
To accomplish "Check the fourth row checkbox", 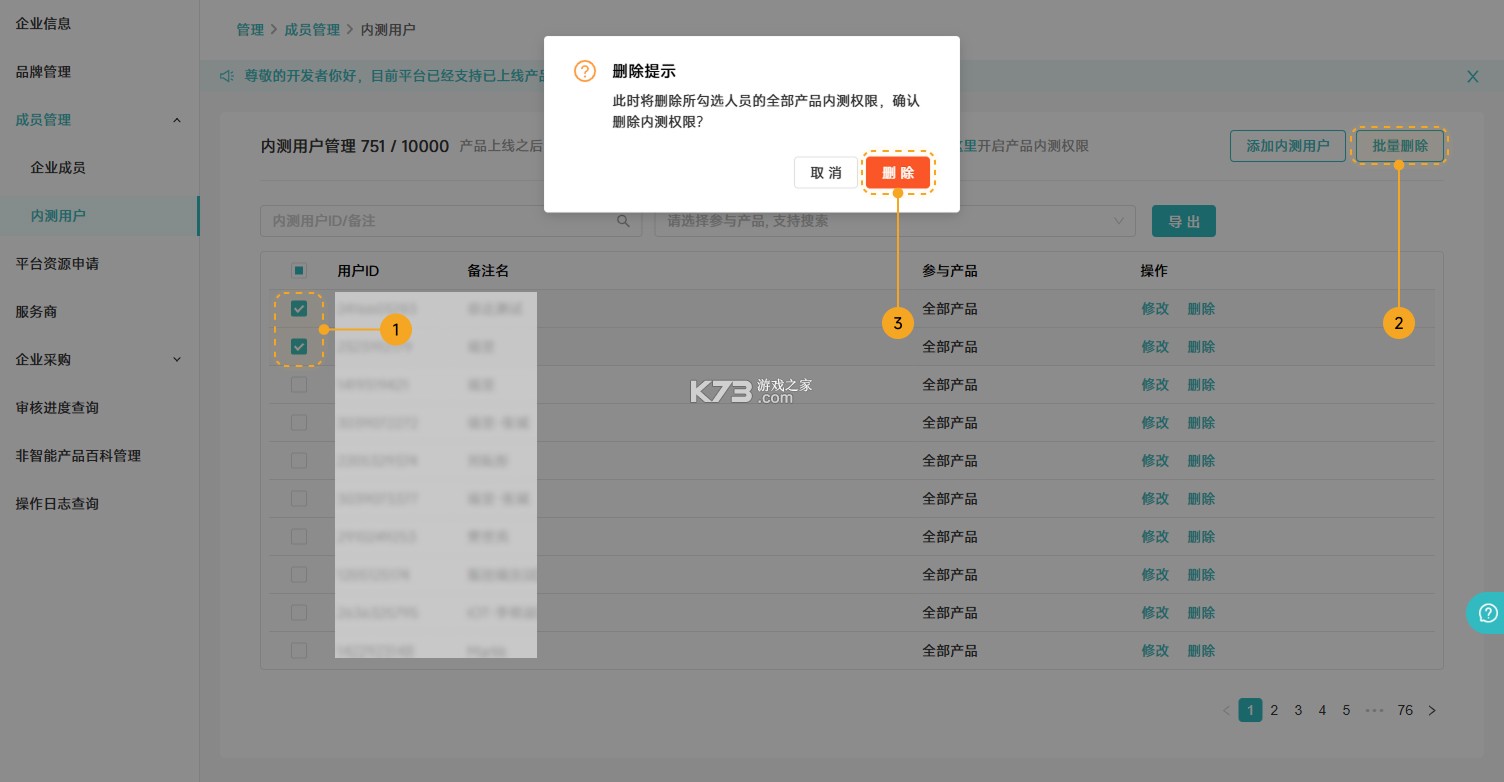I will tap(299, 422).
